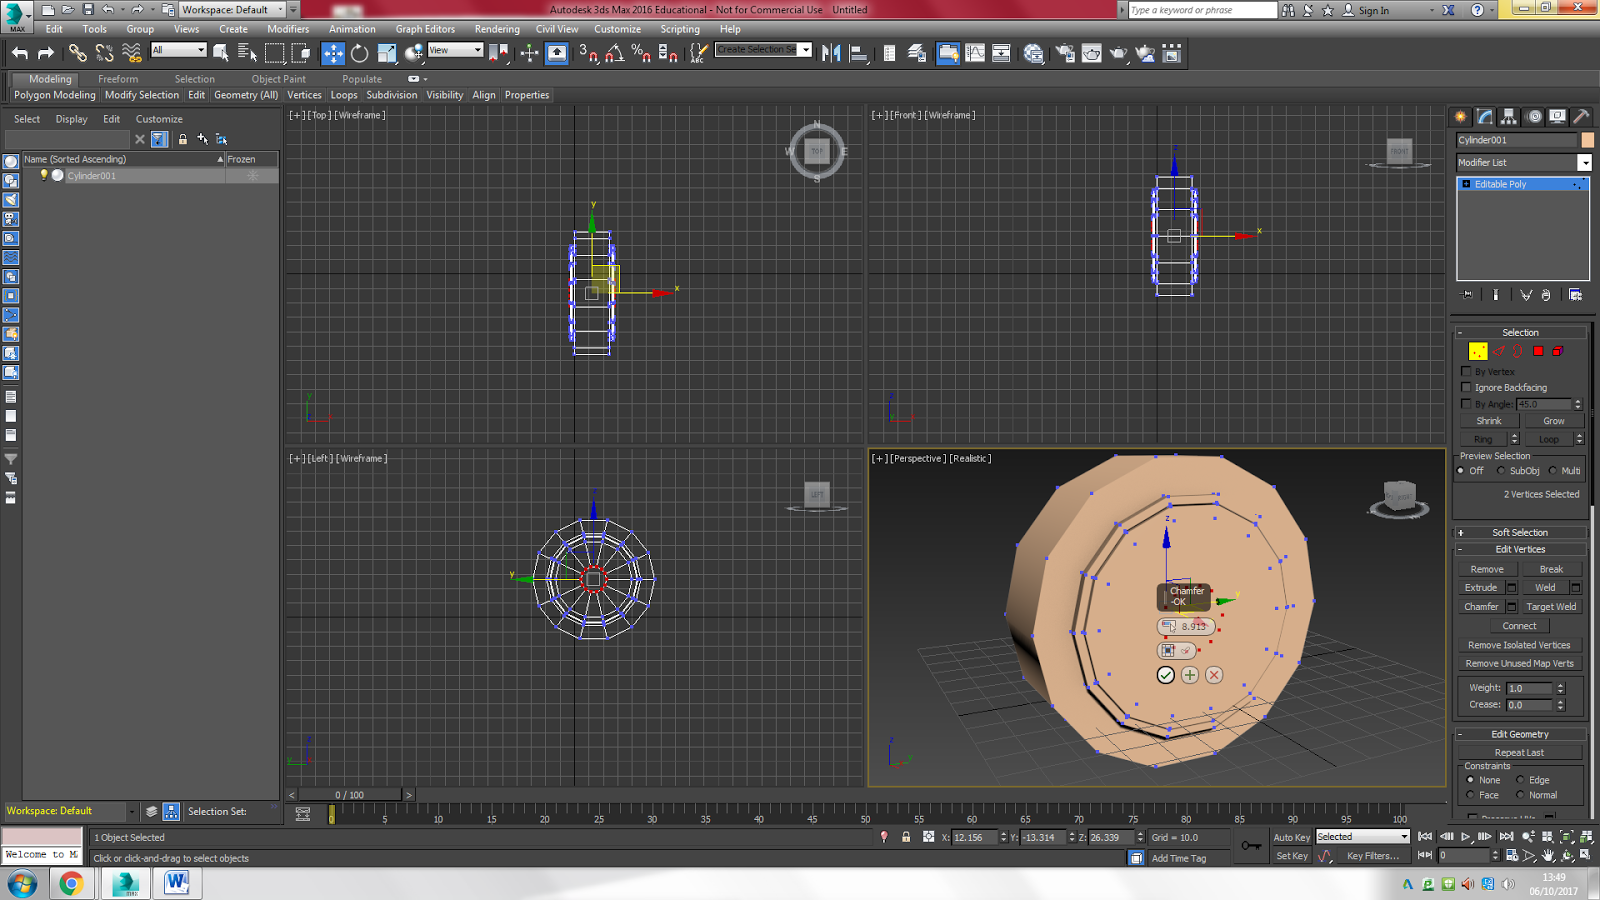Collapse the Edit Vertices rollout

1520,549
